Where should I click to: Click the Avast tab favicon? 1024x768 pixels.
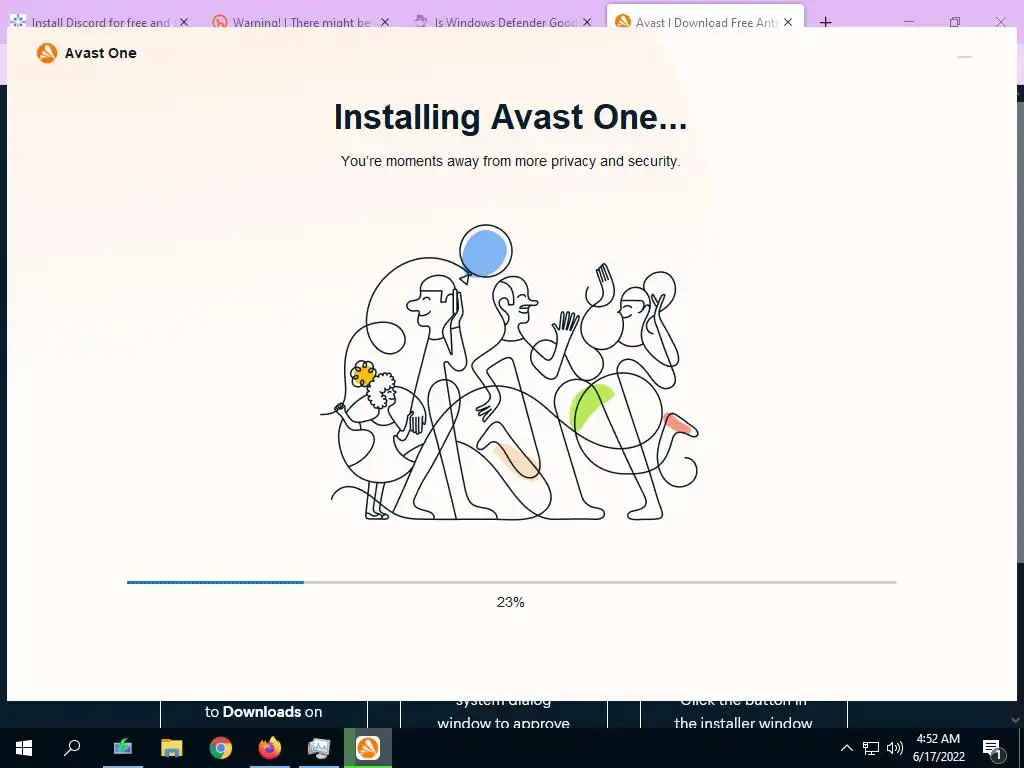[623, 22]
